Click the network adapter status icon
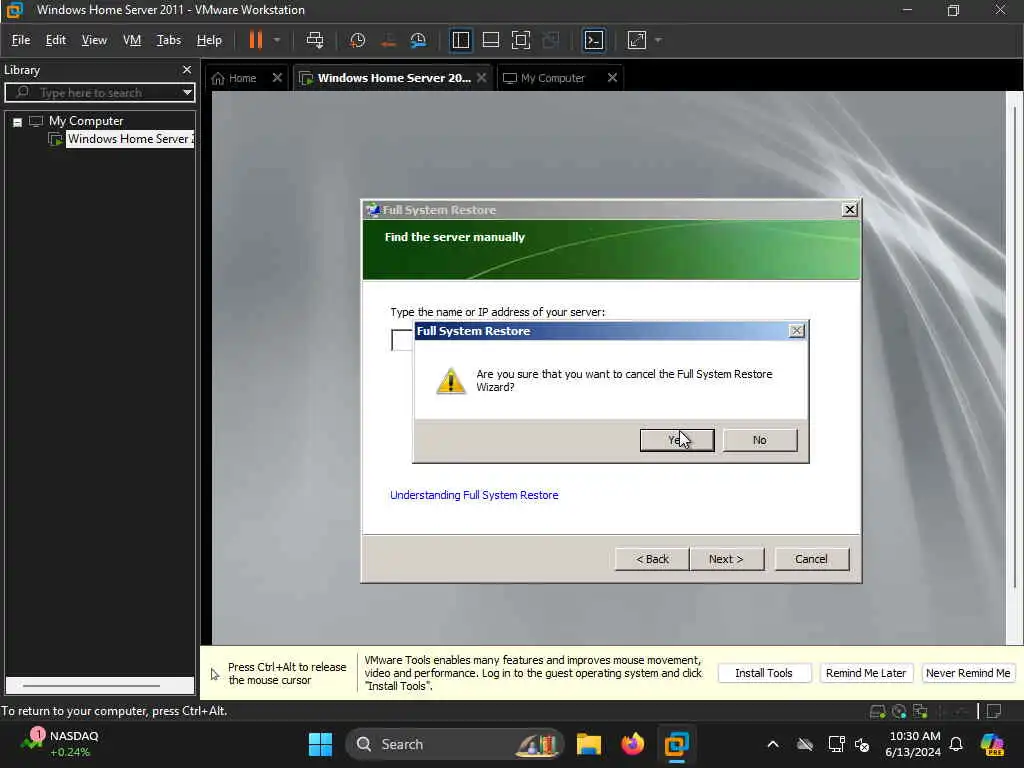This screenshot has width=1024, height=768. [921, 711]
